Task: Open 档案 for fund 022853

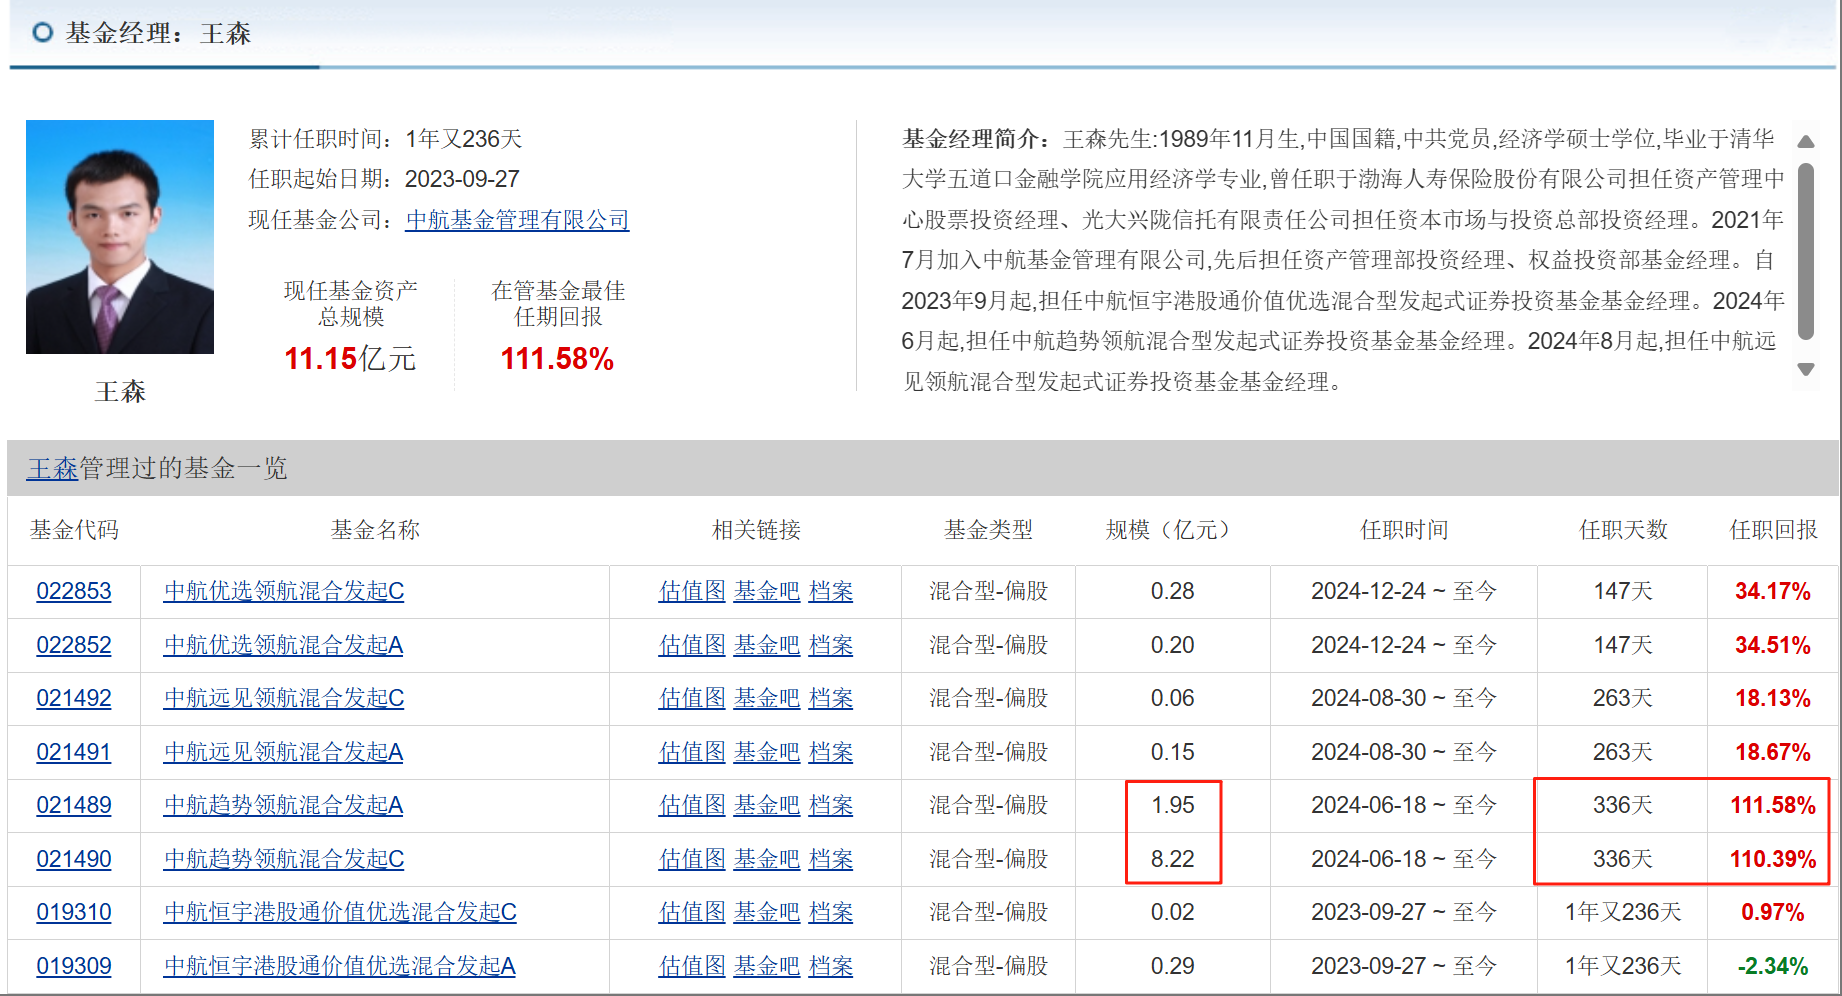Action: 831,591
